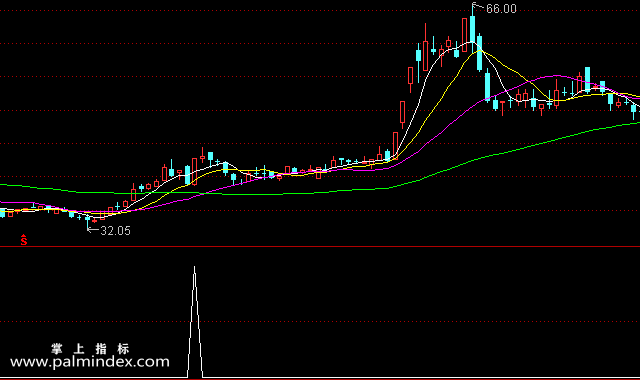Click the white indicator spike peak

(194, 268)
